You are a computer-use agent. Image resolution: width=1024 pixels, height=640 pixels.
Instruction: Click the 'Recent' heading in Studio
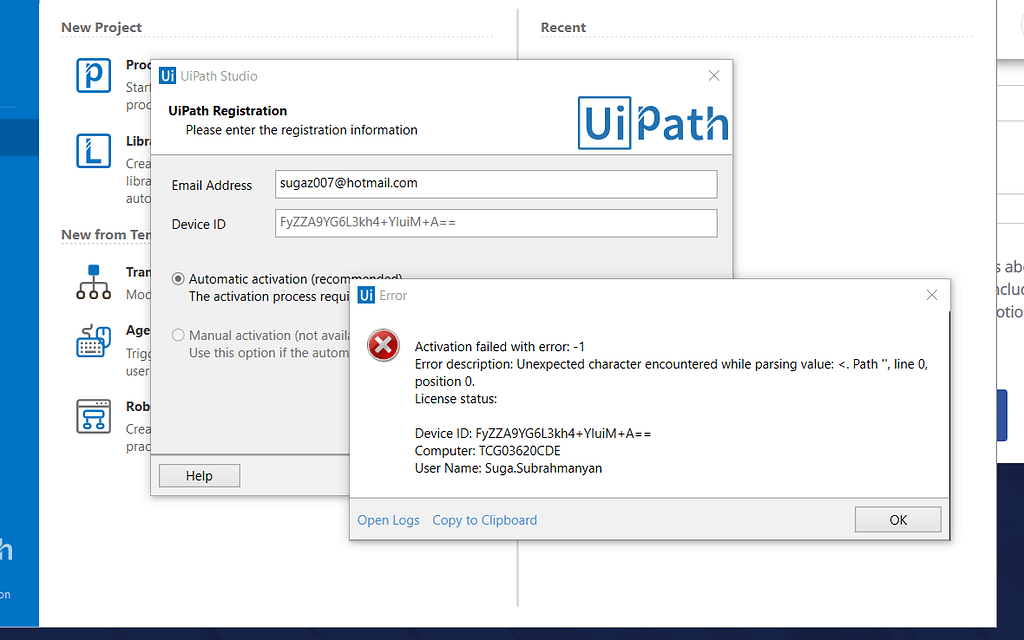click(x=563, y=27)
